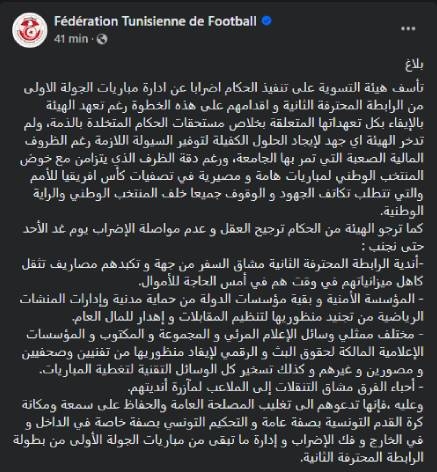437x472 pixels.
Task: Open the three-dot post options menu
Action: 408,29
